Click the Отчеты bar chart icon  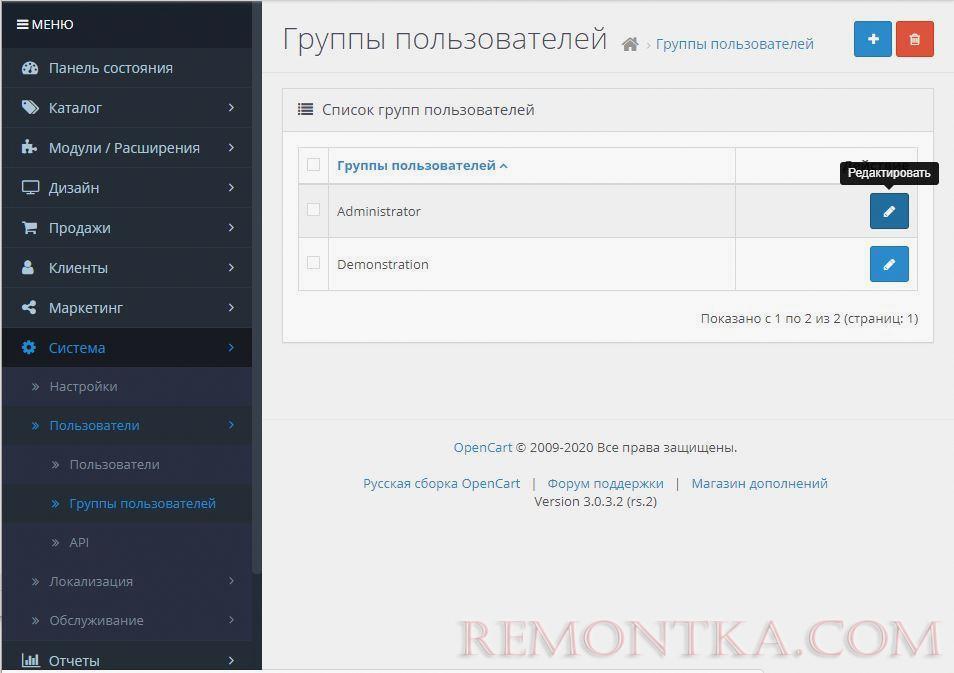pos(30,660)
